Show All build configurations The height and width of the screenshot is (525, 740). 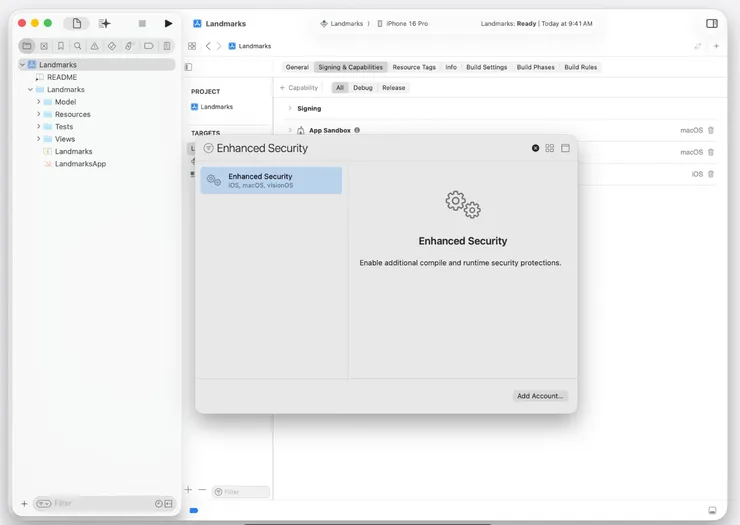340,88
